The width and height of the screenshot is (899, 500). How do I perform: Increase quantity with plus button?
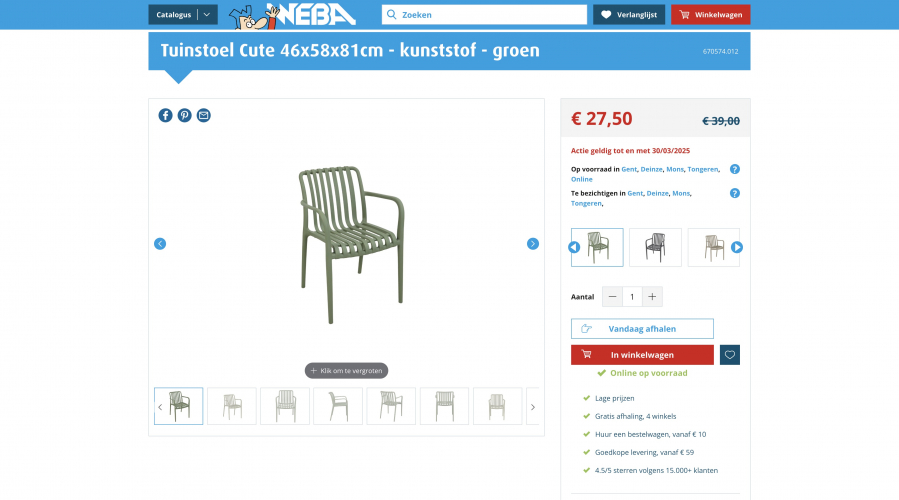(652, 297)
